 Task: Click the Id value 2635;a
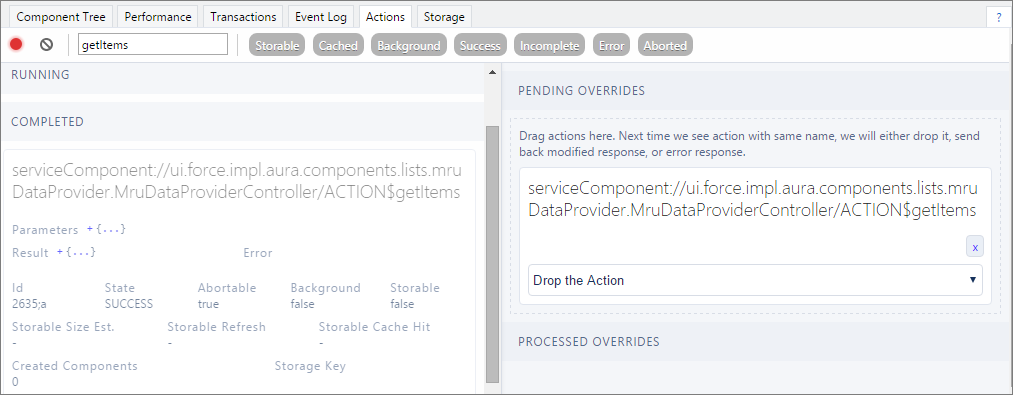click(29, 304)
